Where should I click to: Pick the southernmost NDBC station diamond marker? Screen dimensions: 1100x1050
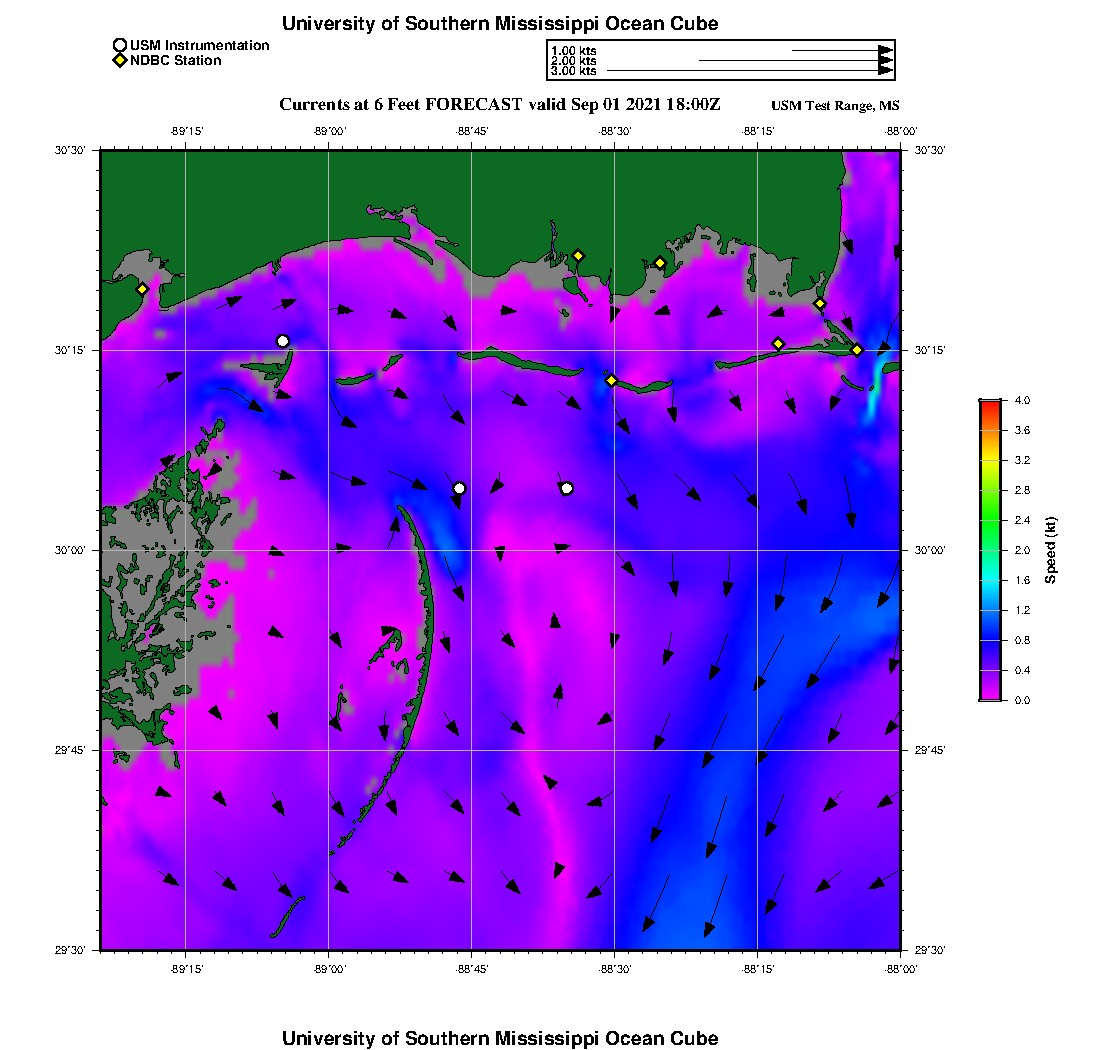click(x=612, y=380)
